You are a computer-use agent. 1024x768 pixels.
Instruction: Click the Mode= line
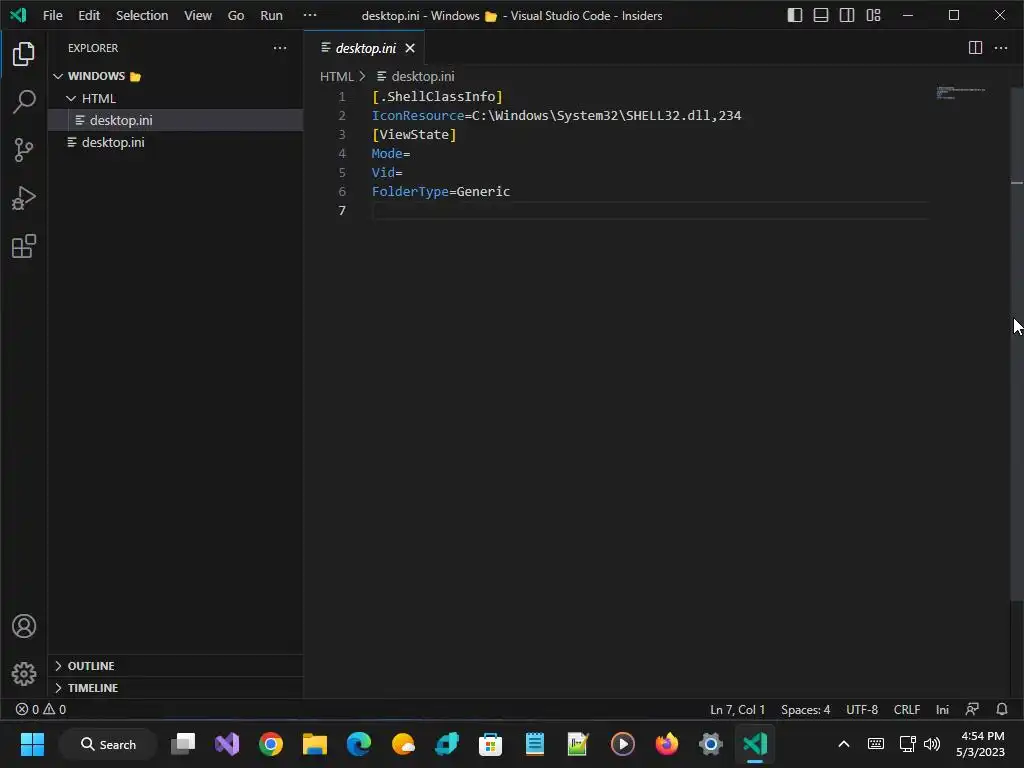pos(391,153)
